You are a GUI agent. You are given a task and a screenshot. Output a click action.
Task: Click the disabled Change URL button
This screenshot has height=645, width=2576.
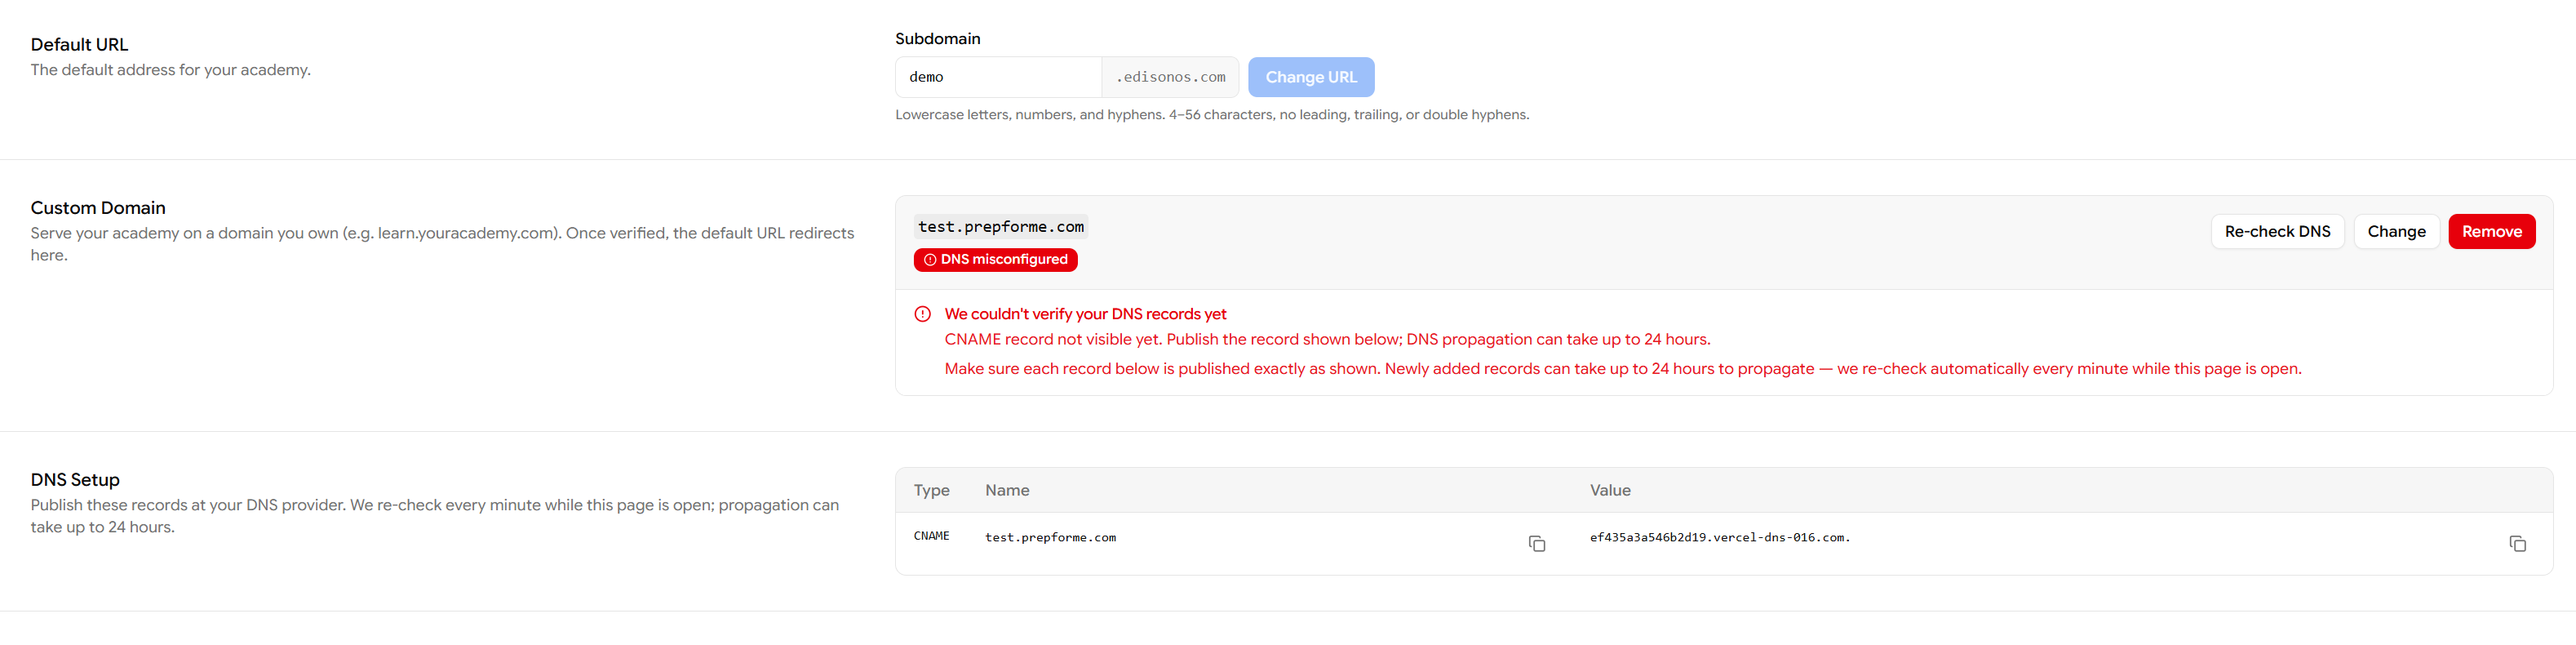1310,77
